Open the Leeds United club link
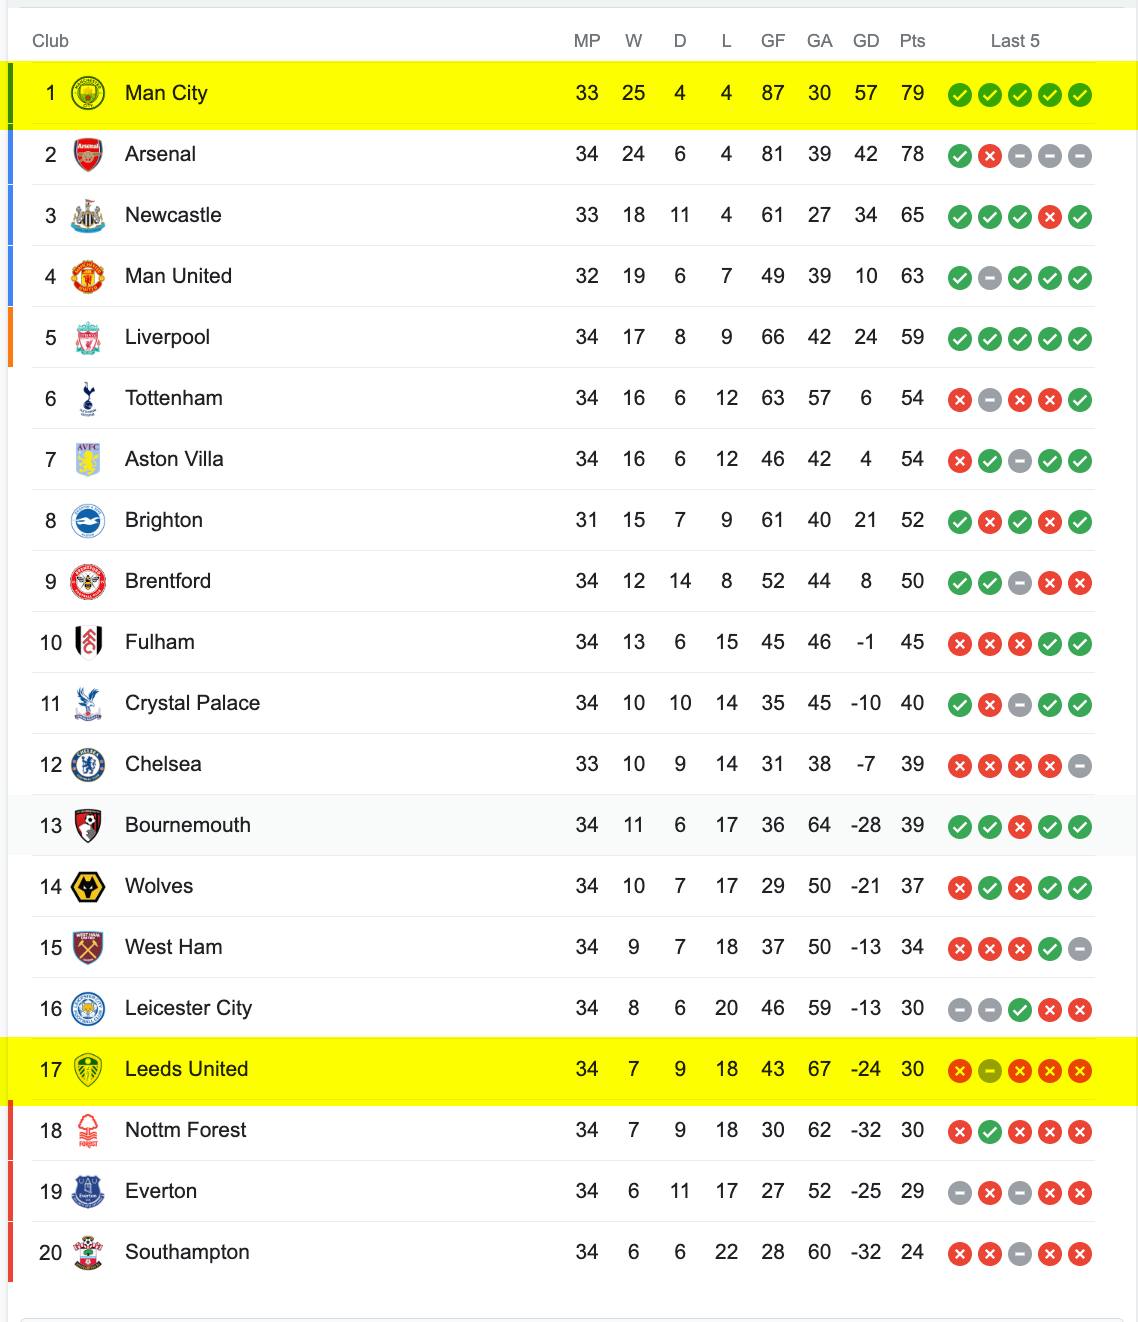 pyautogui.click(x=186, y=1069)
